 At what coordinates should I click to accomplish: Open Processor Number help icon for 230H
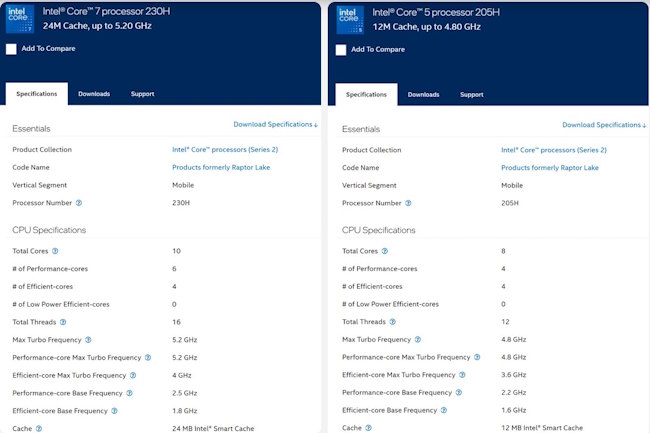click(79, 203)
